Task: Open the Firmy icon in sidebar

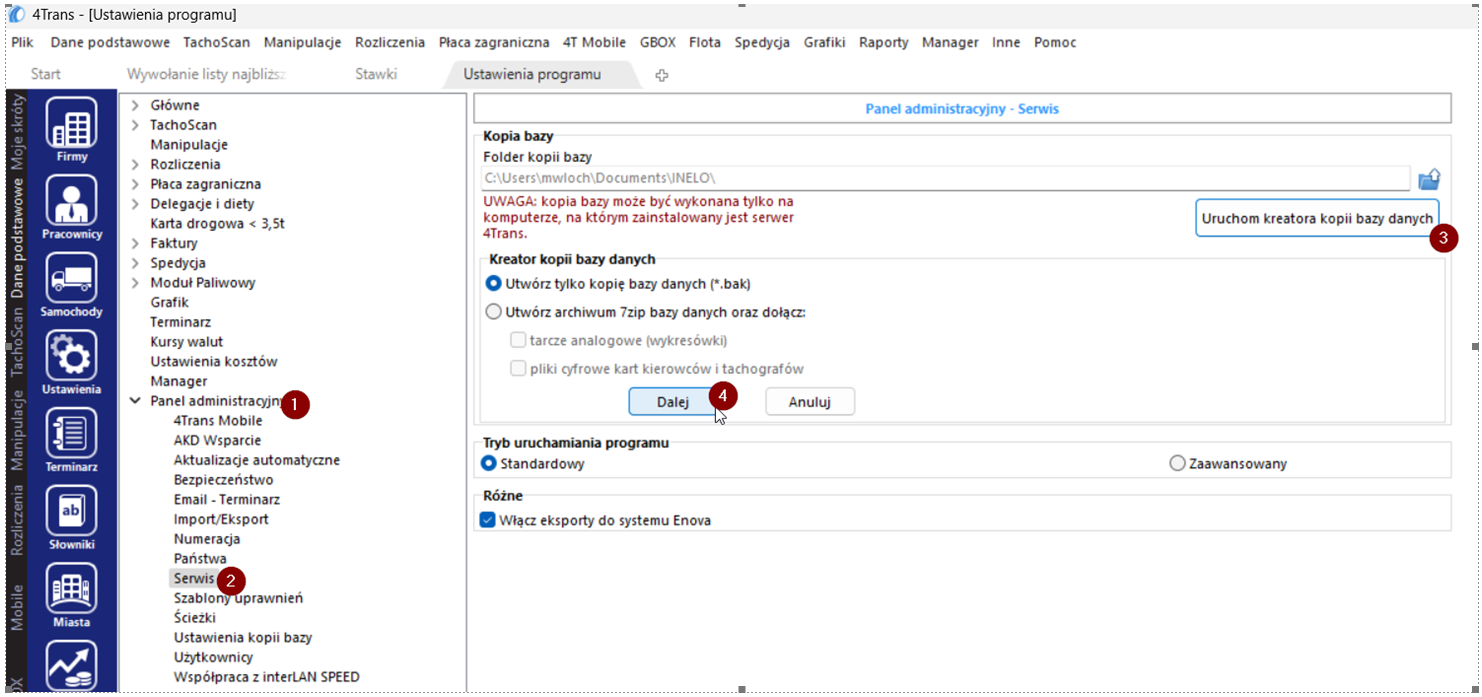Action: point(72,124)
